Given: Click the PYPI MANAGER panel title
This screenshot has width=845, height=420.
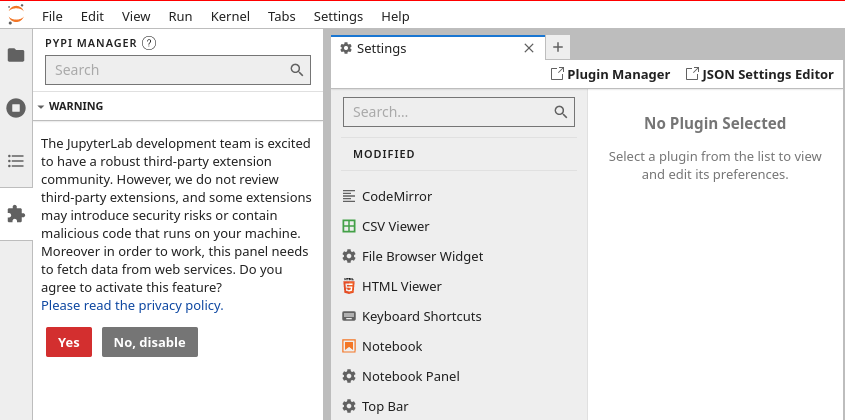Looking at the screenshot, I should 91,43.
